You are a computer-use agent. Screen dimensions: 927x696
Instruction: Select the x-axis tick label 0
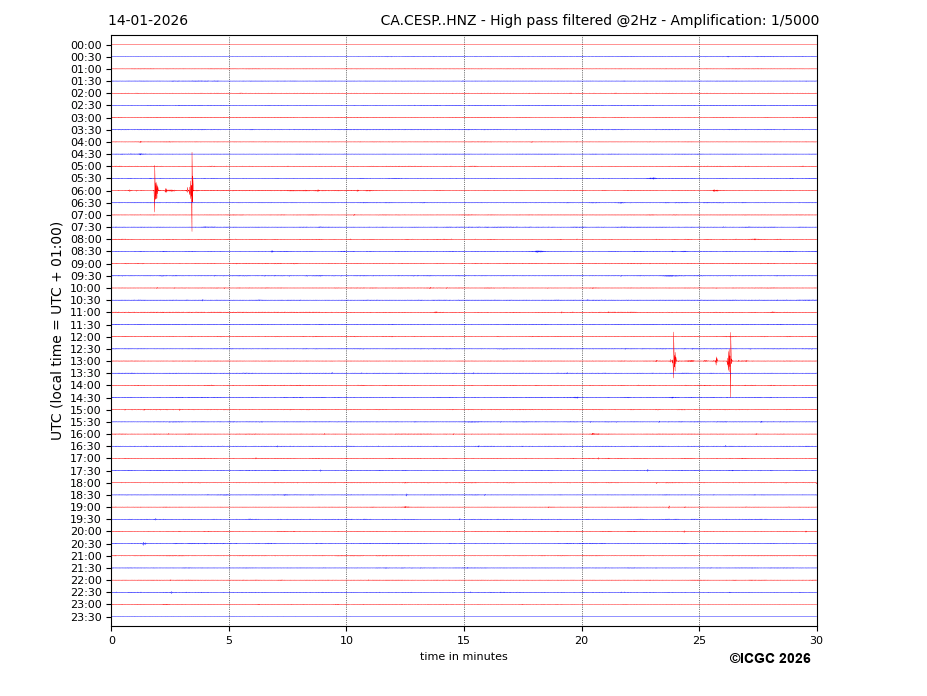point(112,640)
